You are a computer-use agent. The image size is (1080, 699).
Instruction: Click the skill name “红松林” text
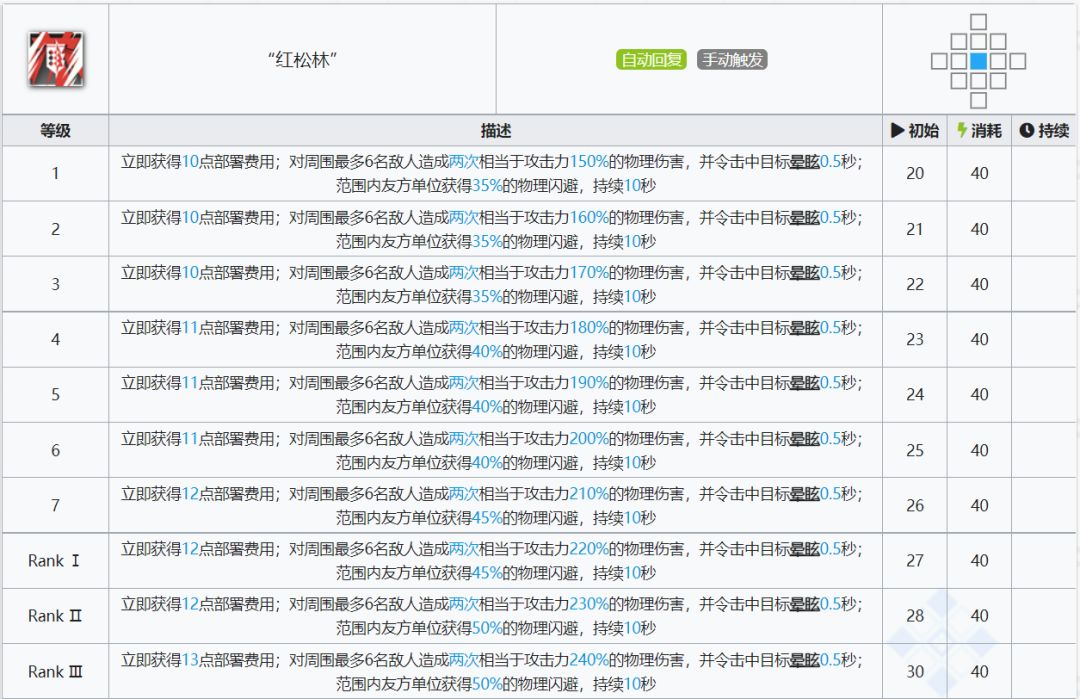(302, 60)
